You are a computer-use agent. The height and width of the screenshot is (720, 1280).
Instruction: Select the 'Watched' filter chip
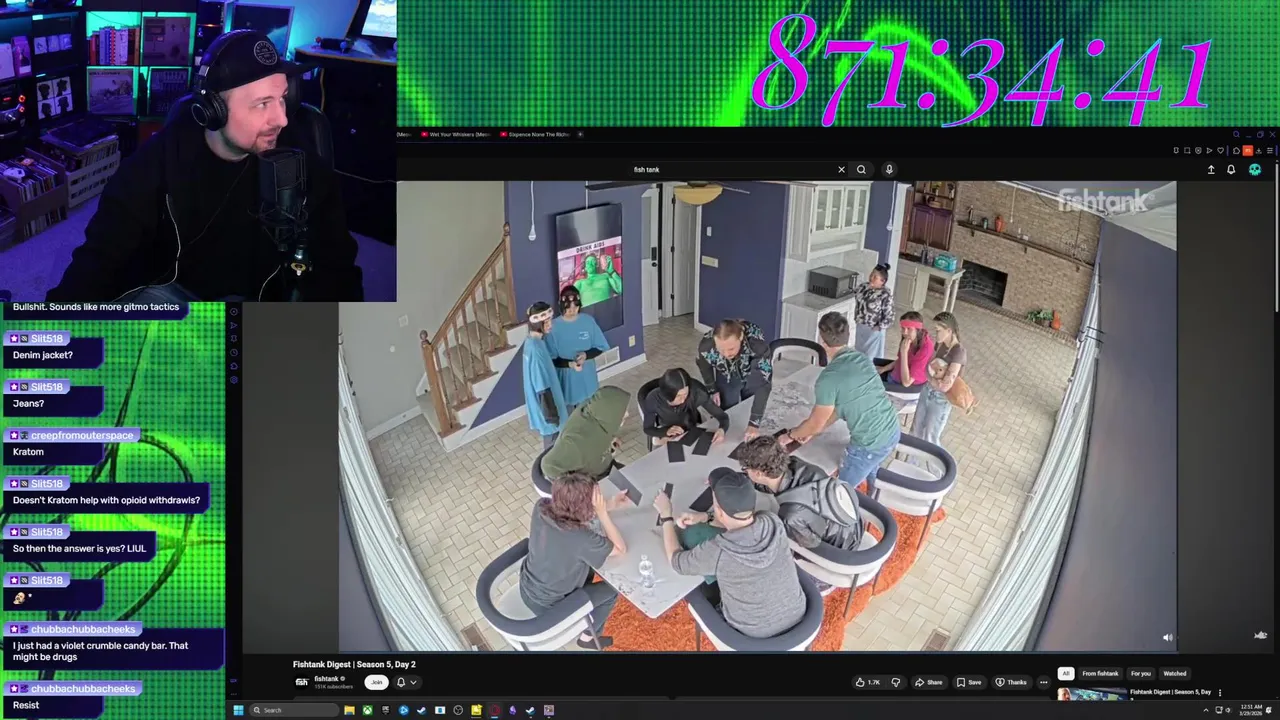coord(1175,673)
